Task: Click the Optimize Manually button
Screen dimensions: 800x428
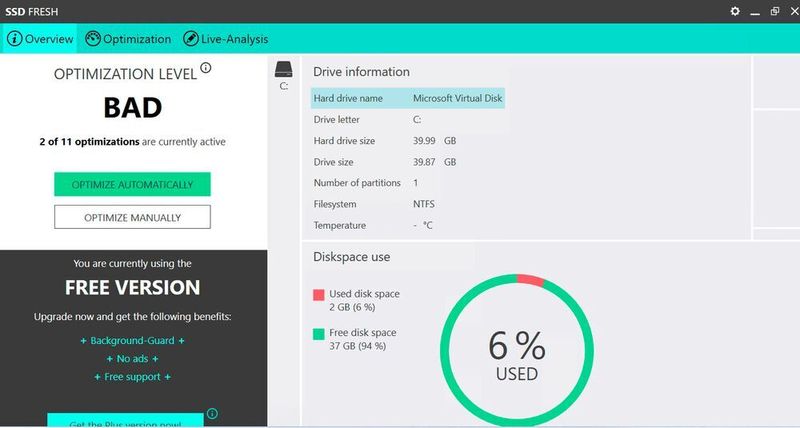Action: [x=132, y=217]
